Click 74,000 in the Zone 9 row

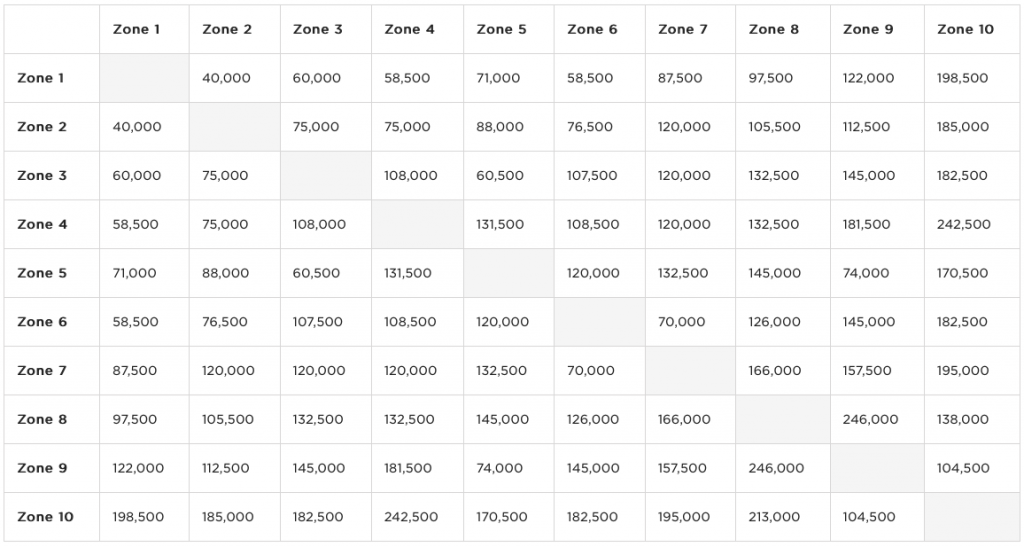click(x=499, y=468)
